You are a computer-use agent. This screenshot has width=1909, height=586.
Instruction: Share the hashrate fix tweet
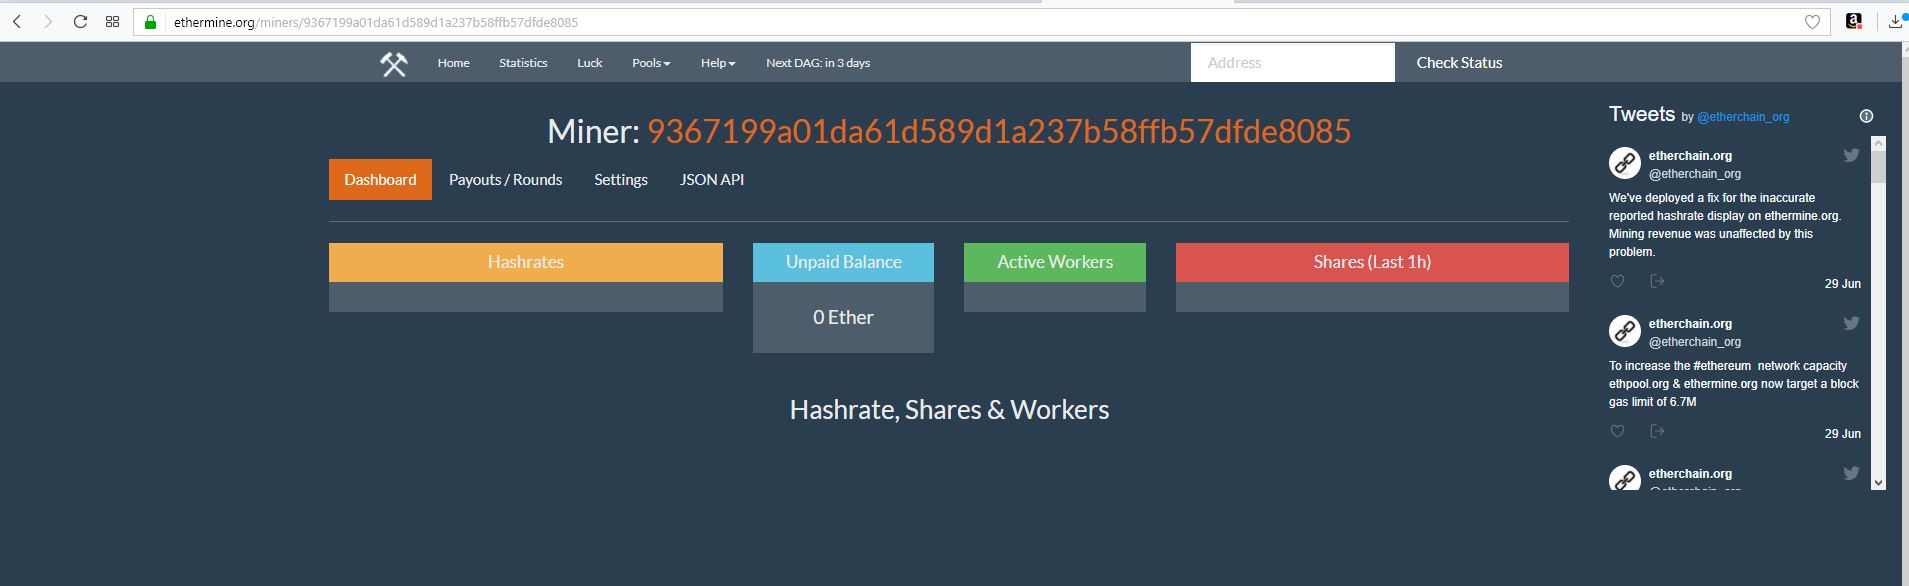coord(1657,281)
